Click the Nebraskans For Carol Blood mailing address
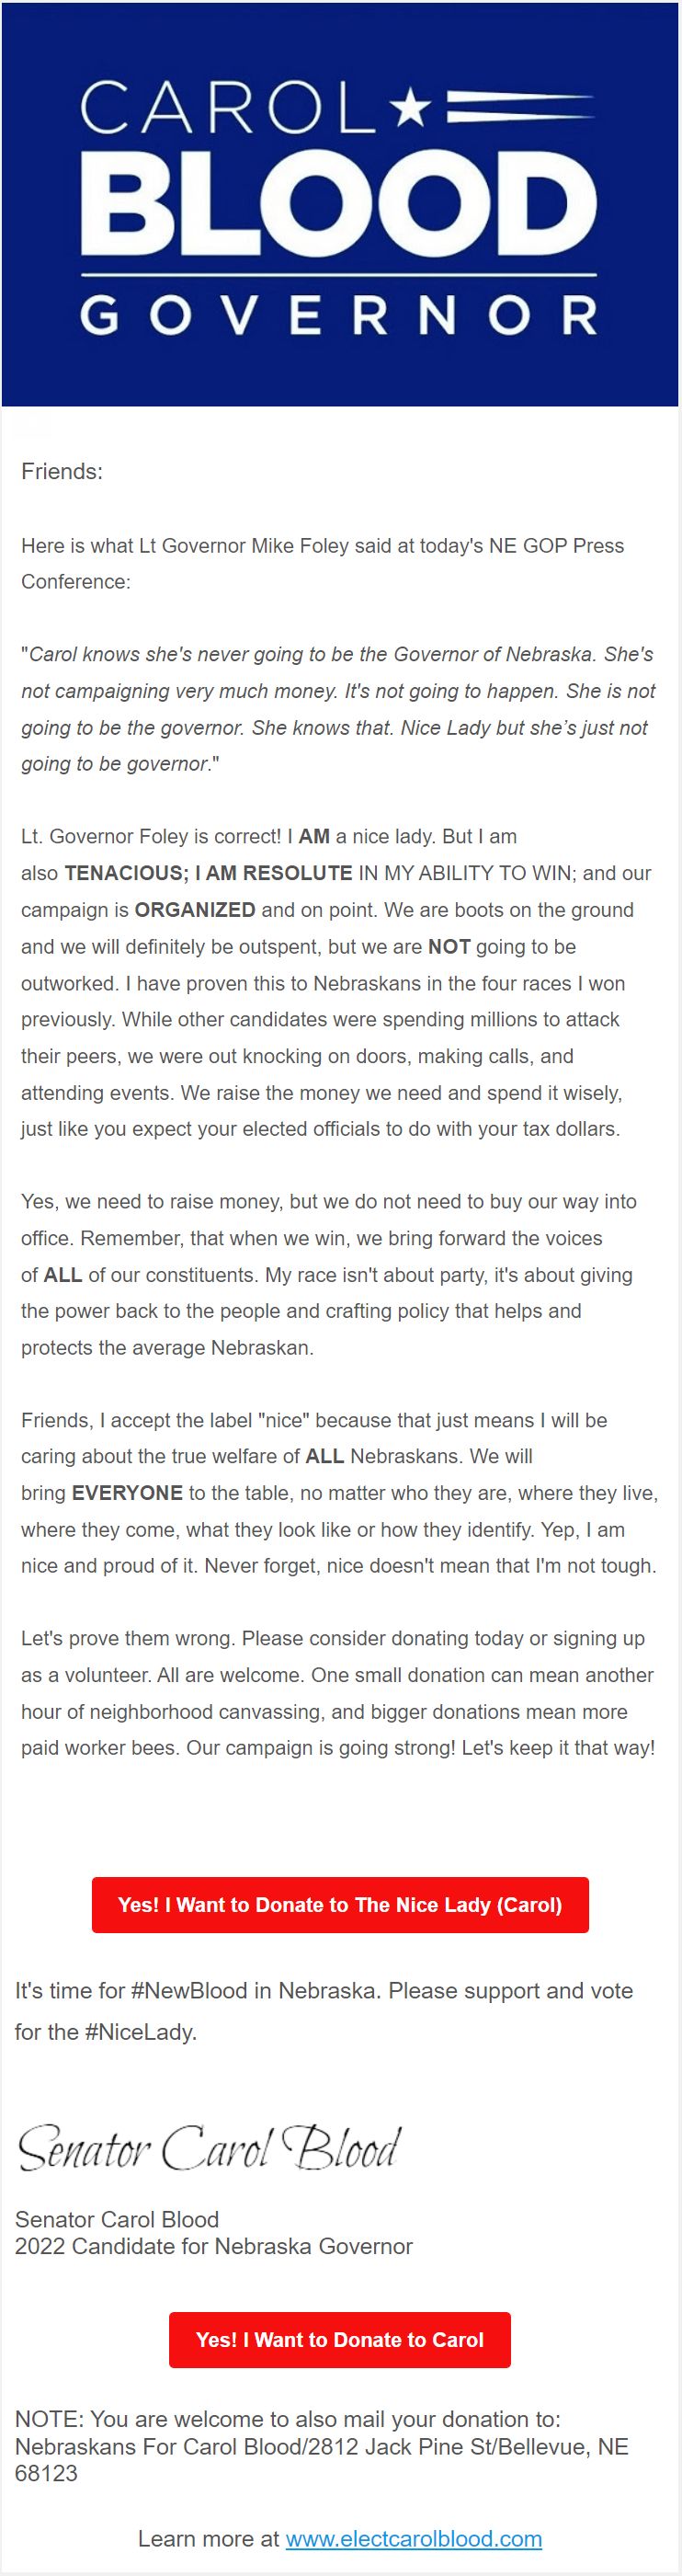Viewport: 682px width, 2576px height. pos(322,2459)
